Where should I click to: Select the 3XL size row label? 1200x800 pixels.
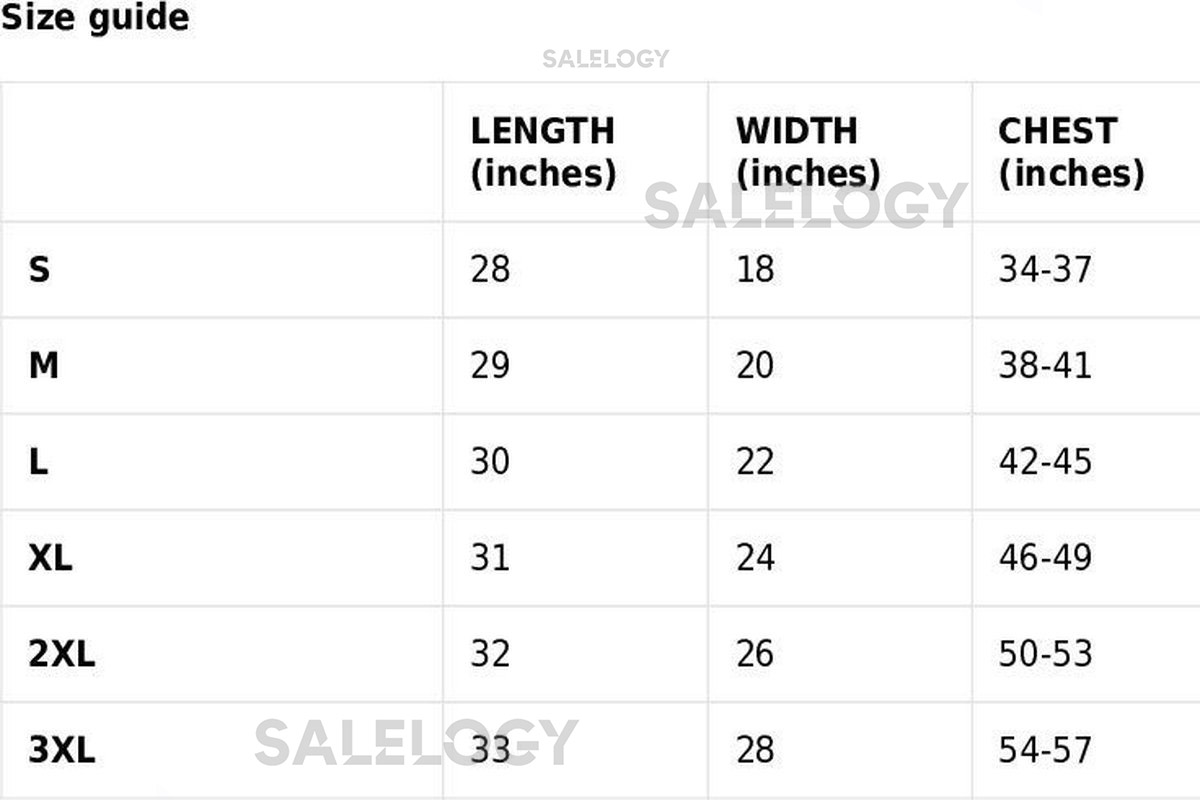[62, 750]
